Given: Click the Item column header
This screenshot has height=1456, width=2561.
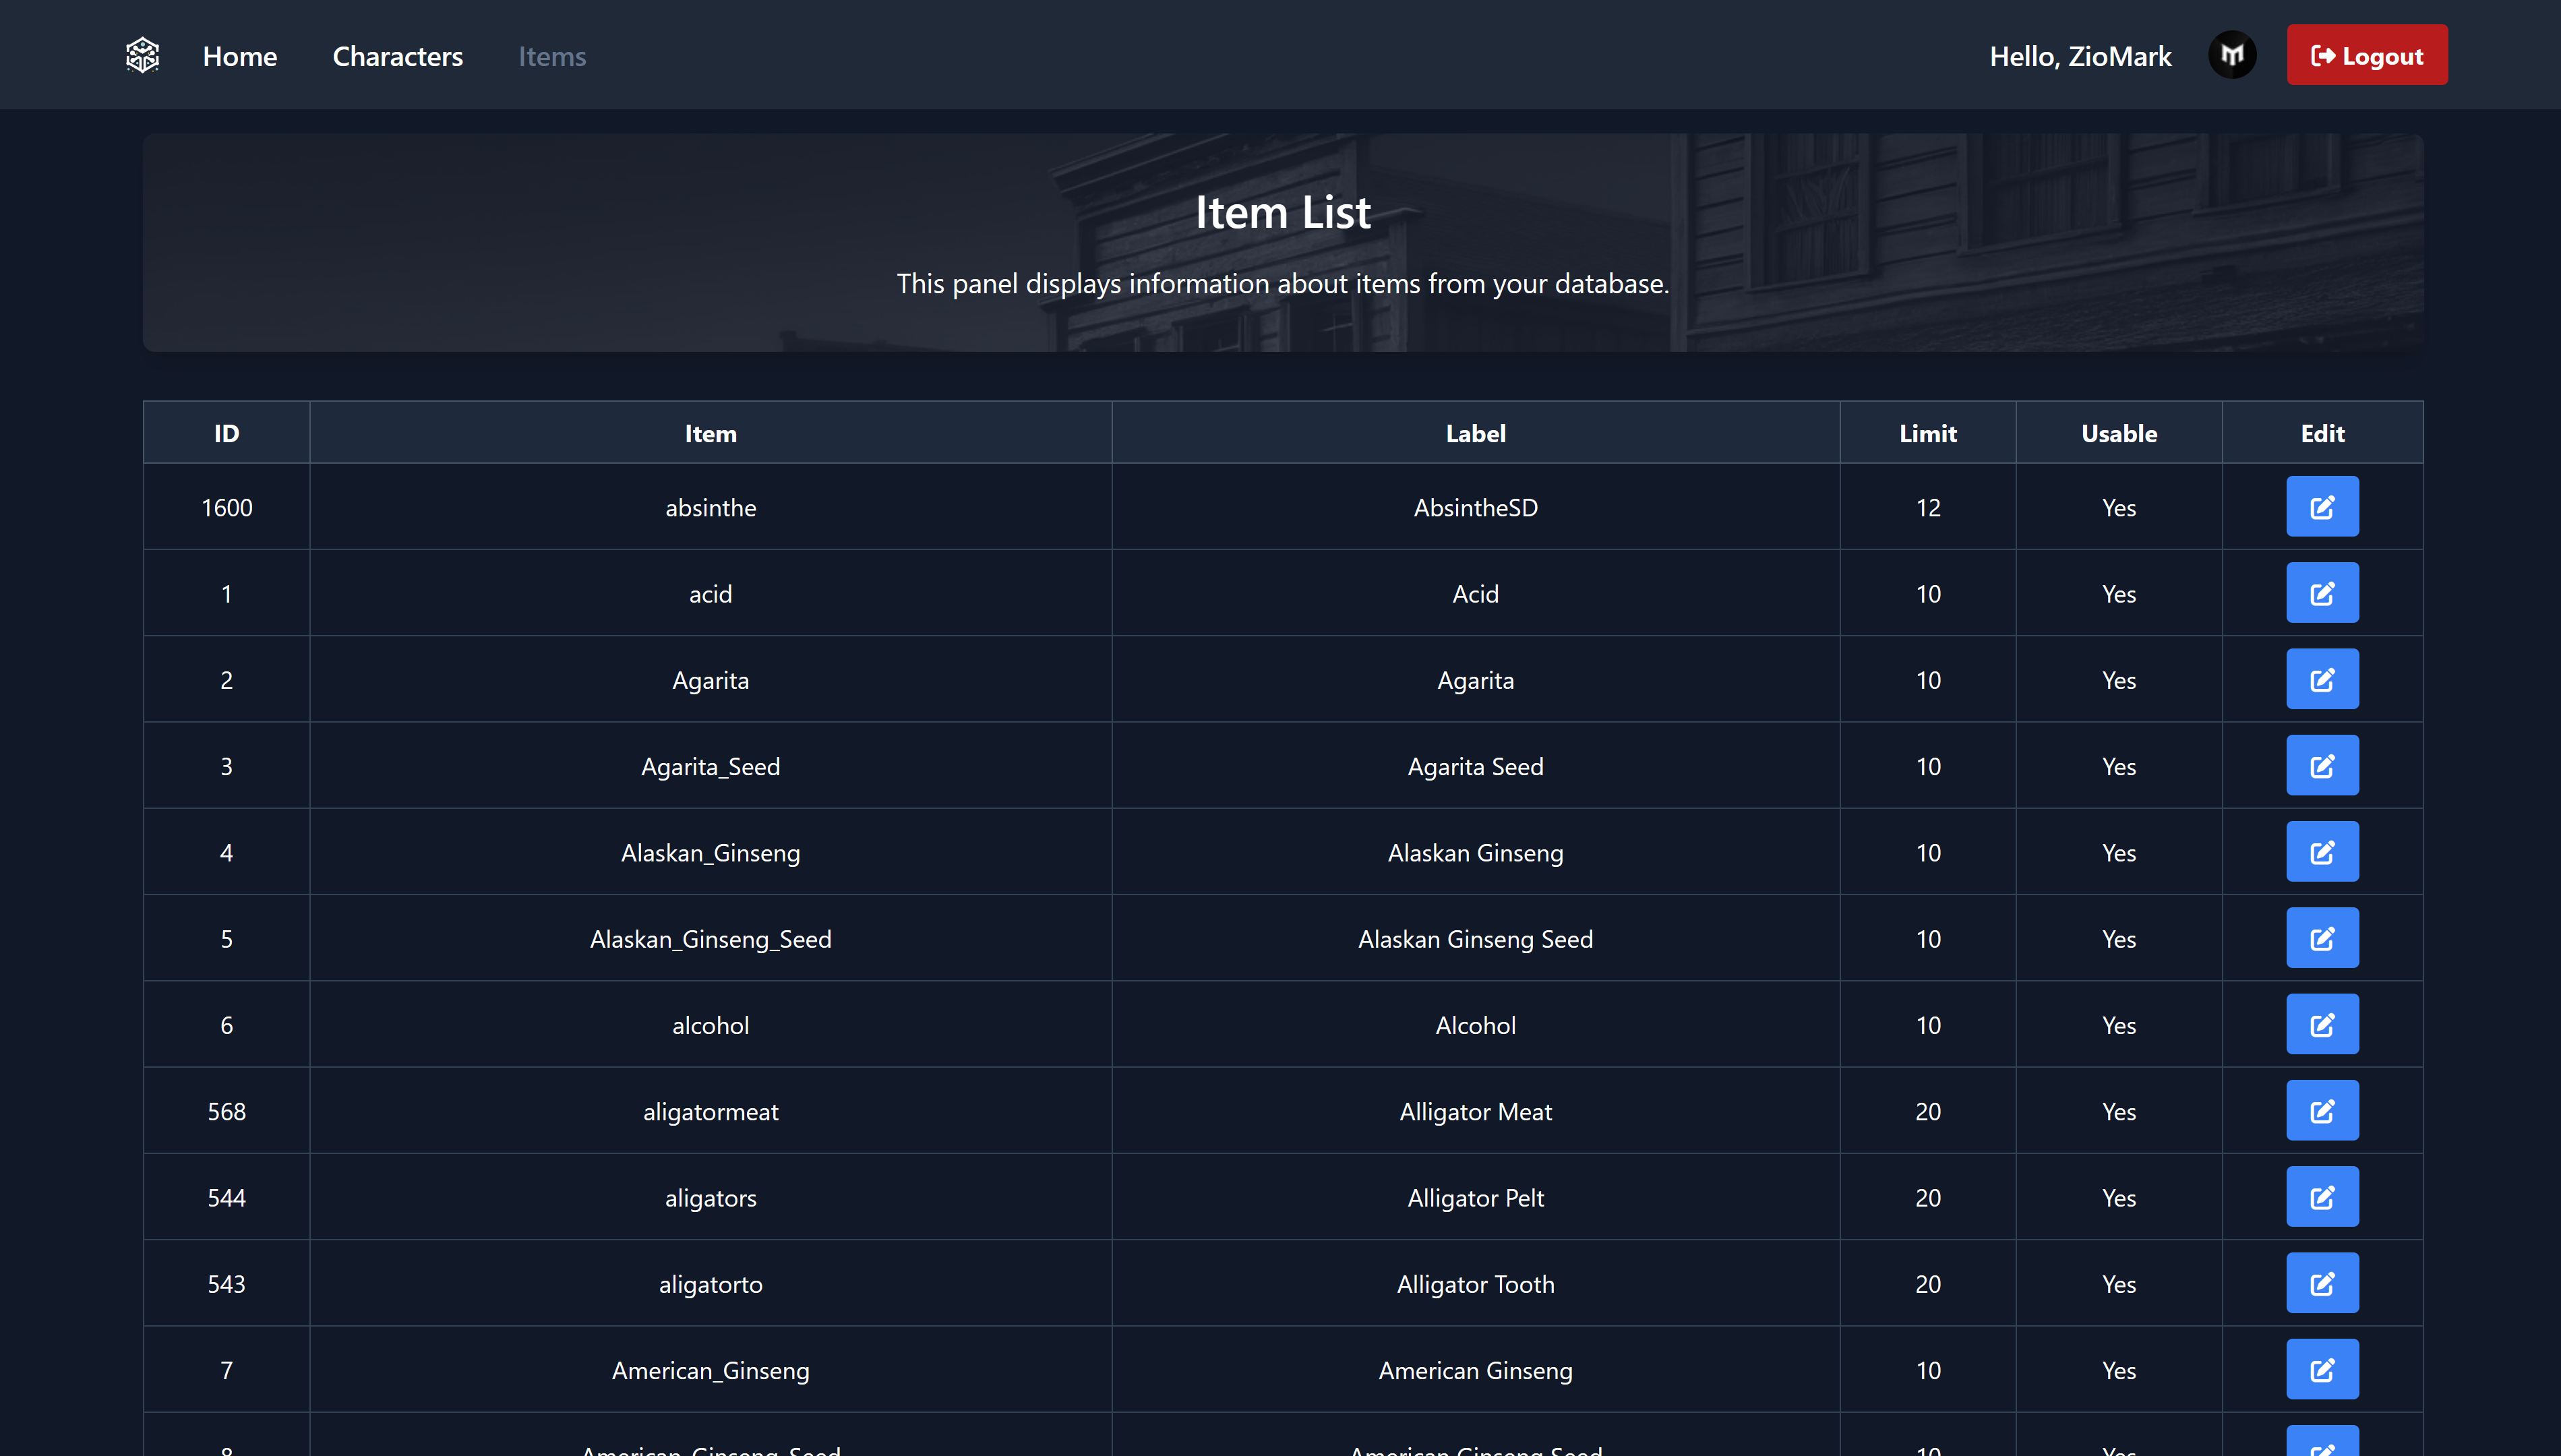Looking at the screenshot, I should point(710,433).
